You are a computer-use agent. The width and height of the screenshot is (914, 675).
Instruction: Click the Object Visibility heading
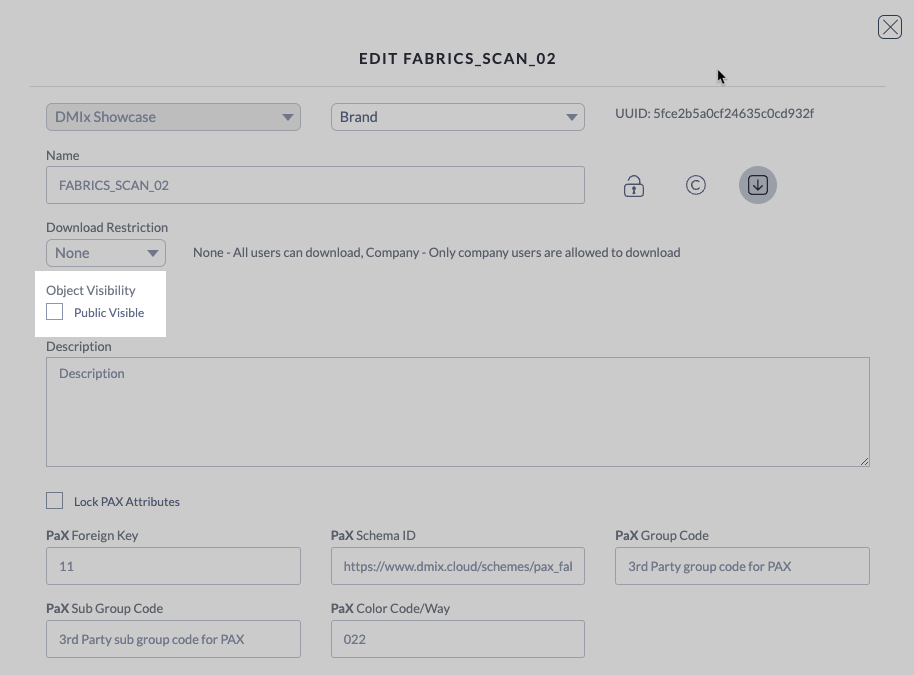click(x=90, y=290)
